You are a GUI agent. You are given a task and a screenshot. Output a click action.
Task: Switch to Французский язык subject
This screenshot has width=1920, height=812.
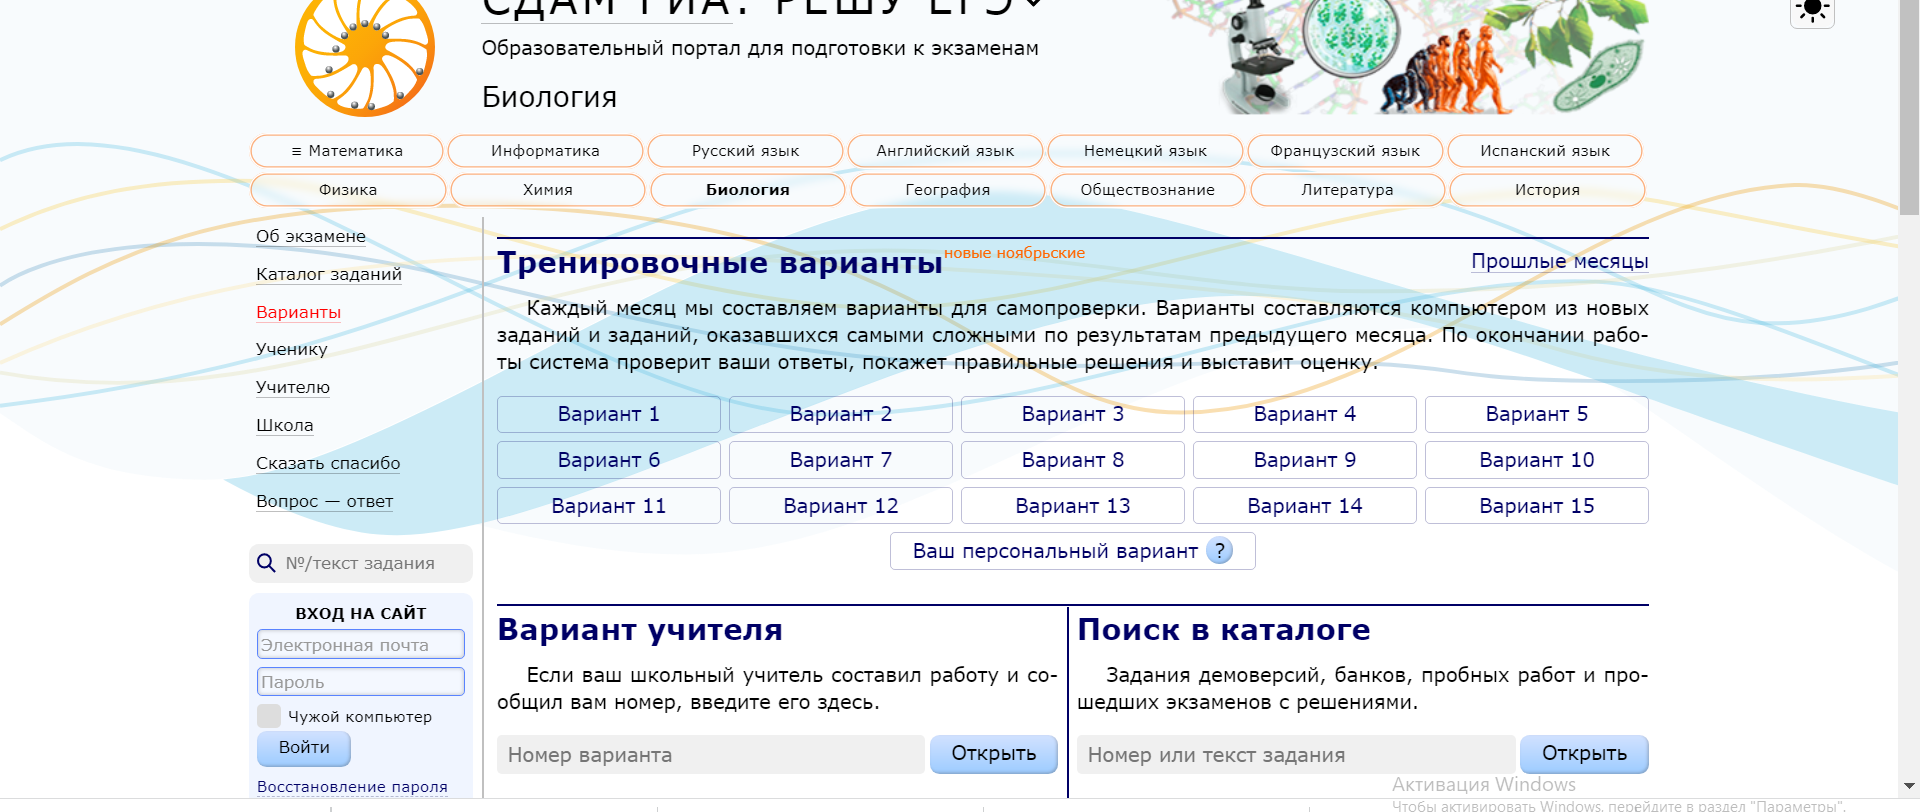point(1345,151)
